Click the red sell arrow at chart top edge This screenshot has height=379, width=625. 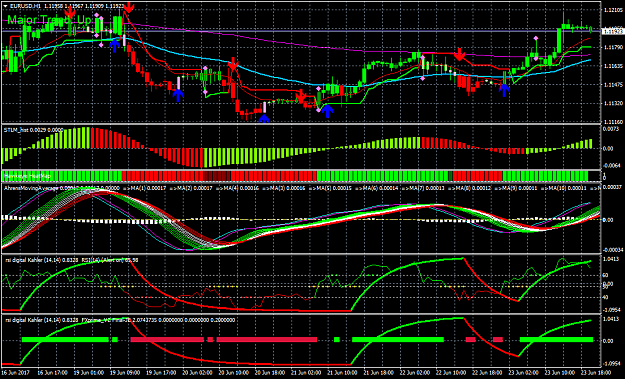[128, 6]
